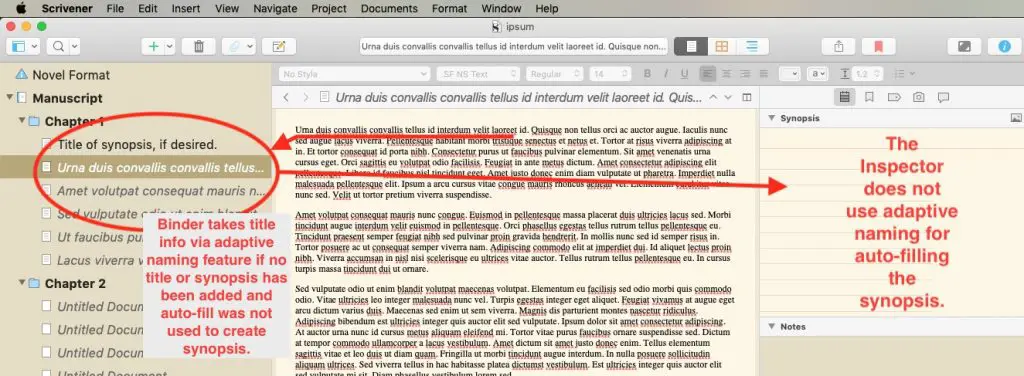
Task: Open the Project menu
Action: click(328, 8)
